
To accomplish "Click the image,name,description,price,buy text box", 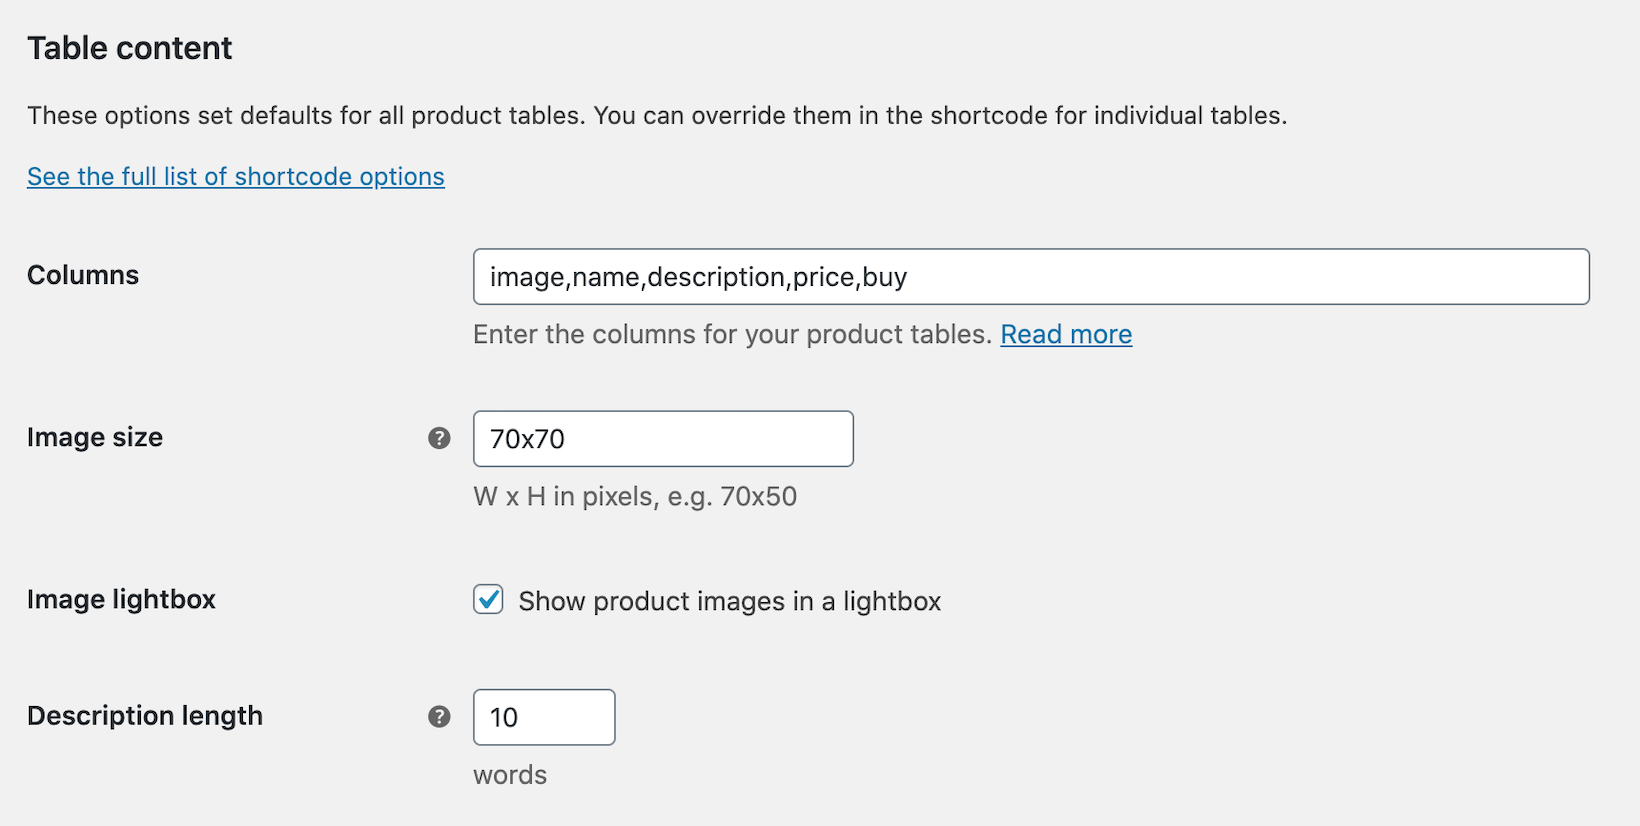I will pyautogui.click(x=1030, y=277).
